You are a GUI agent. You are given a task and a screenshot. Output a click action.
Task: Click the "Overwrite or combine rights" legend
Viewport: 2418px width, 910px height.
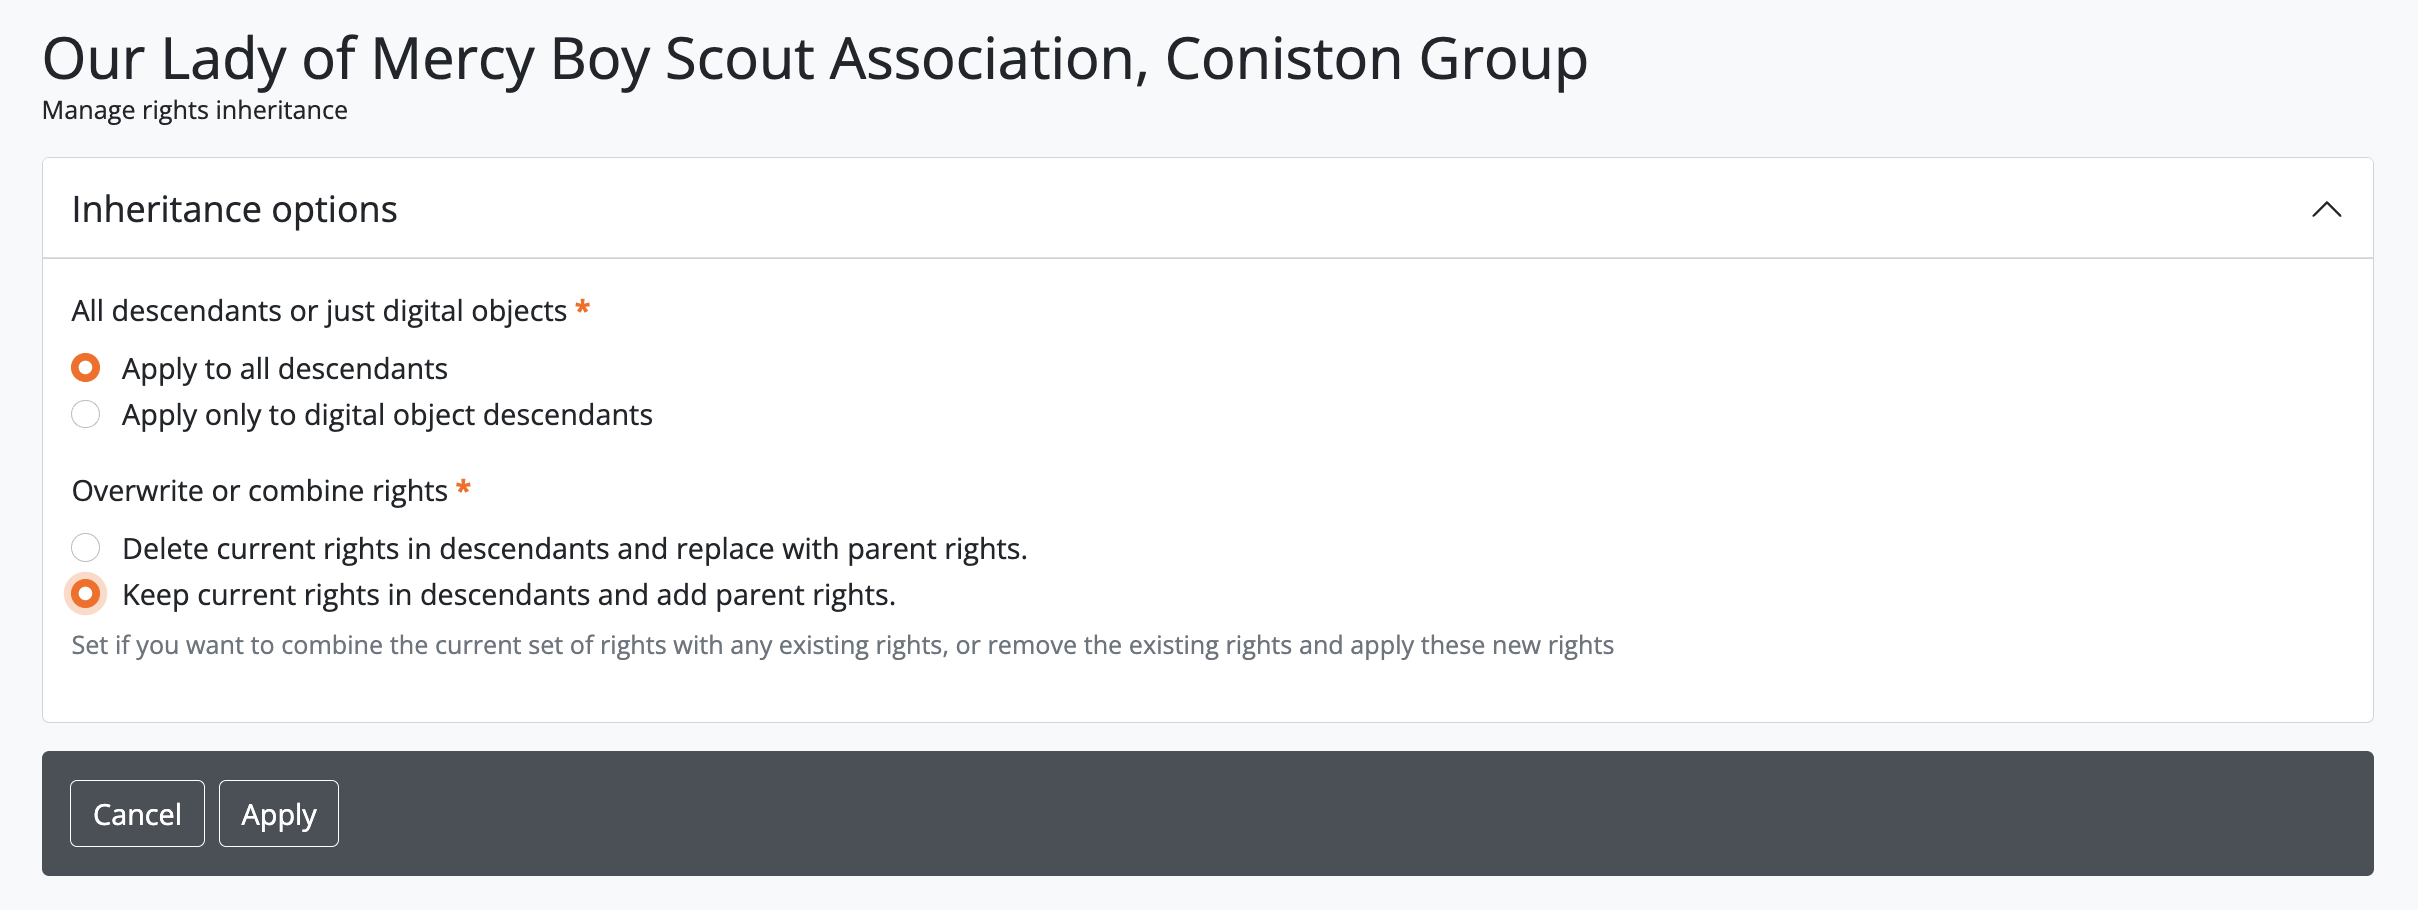click(x=259, y=491)
